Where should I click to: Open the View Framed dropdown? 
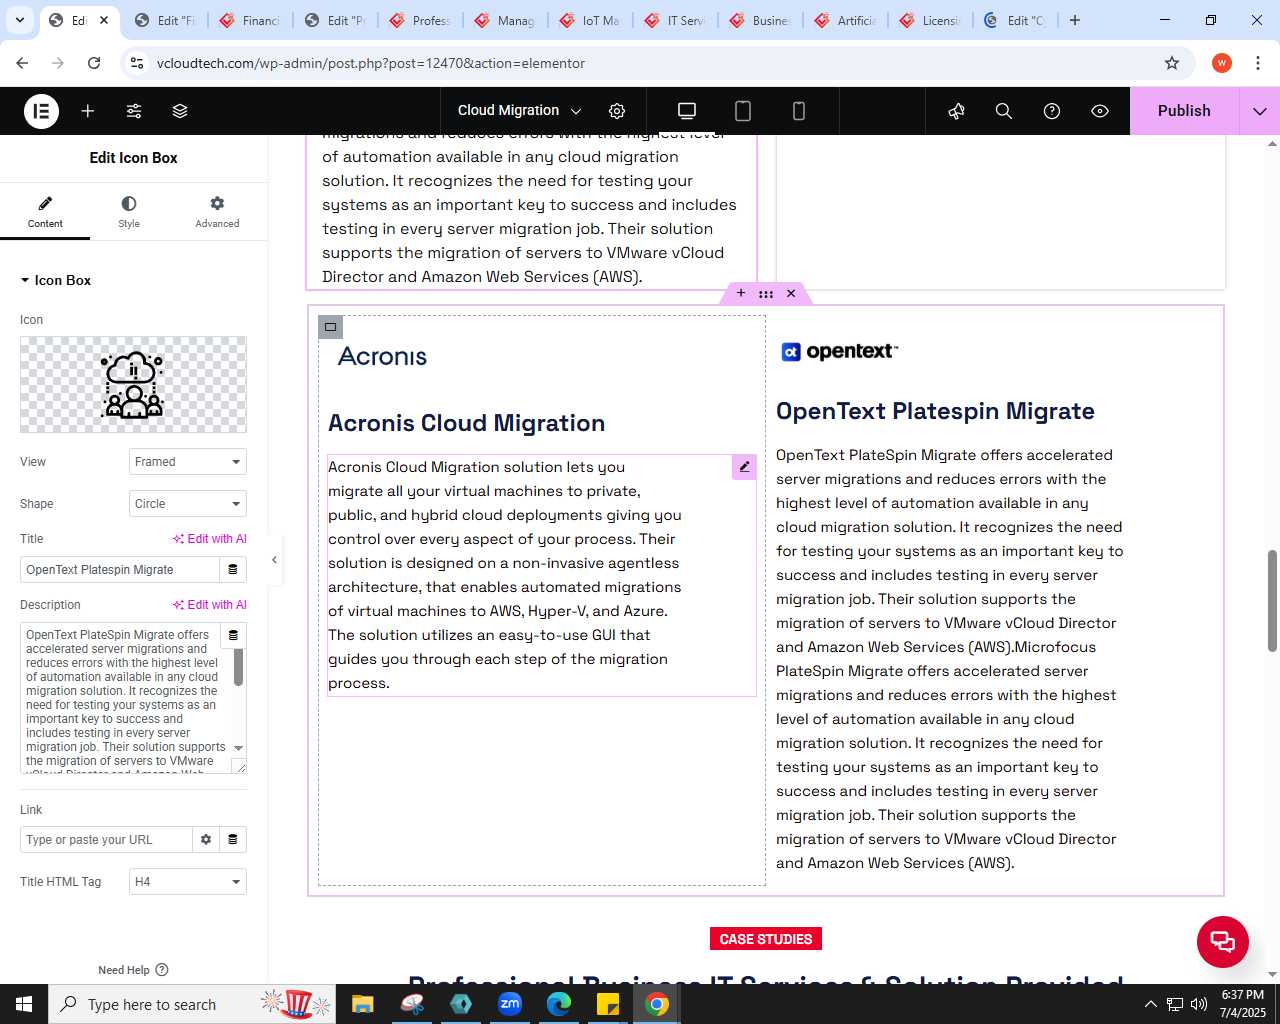[x=188, y=462]
